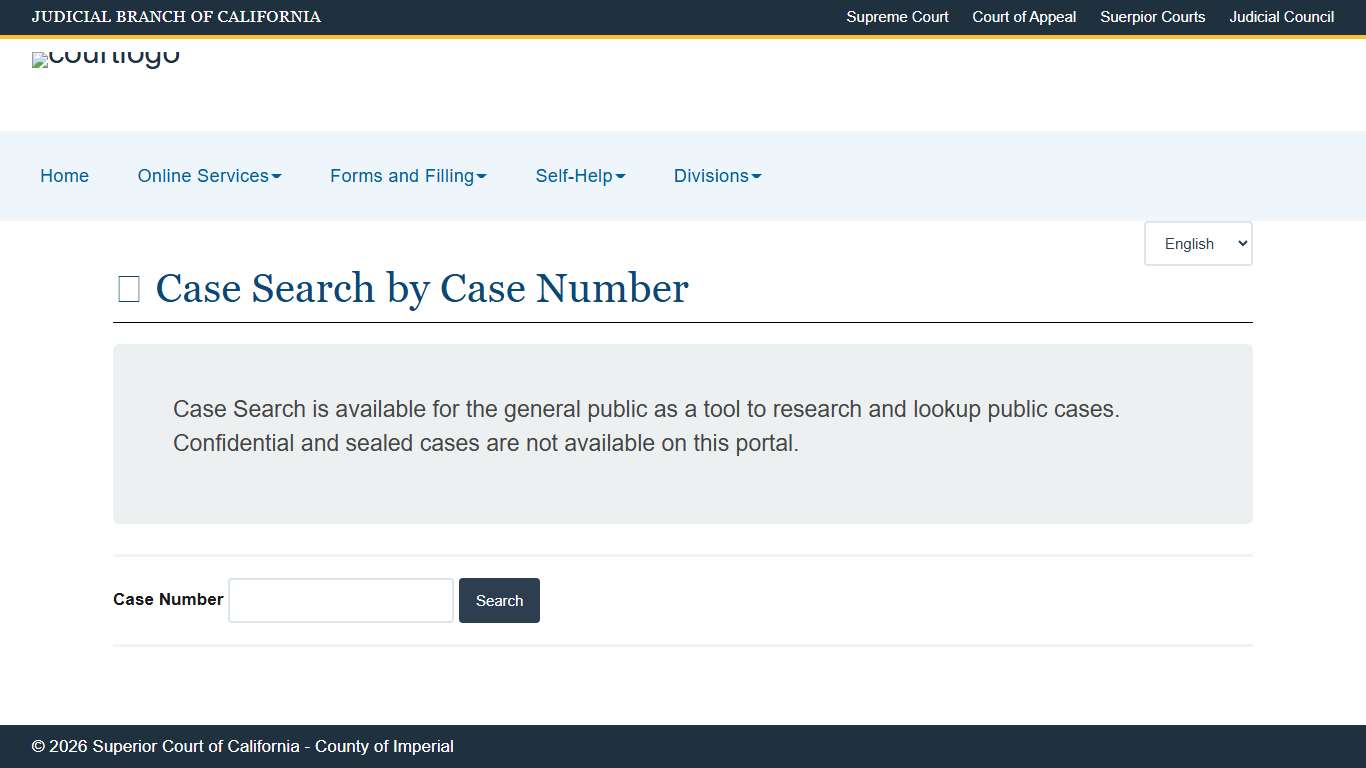Click the dark footer bar's empty area
The width and height of the screenshot is (1366, 768).
click(900, 746)
